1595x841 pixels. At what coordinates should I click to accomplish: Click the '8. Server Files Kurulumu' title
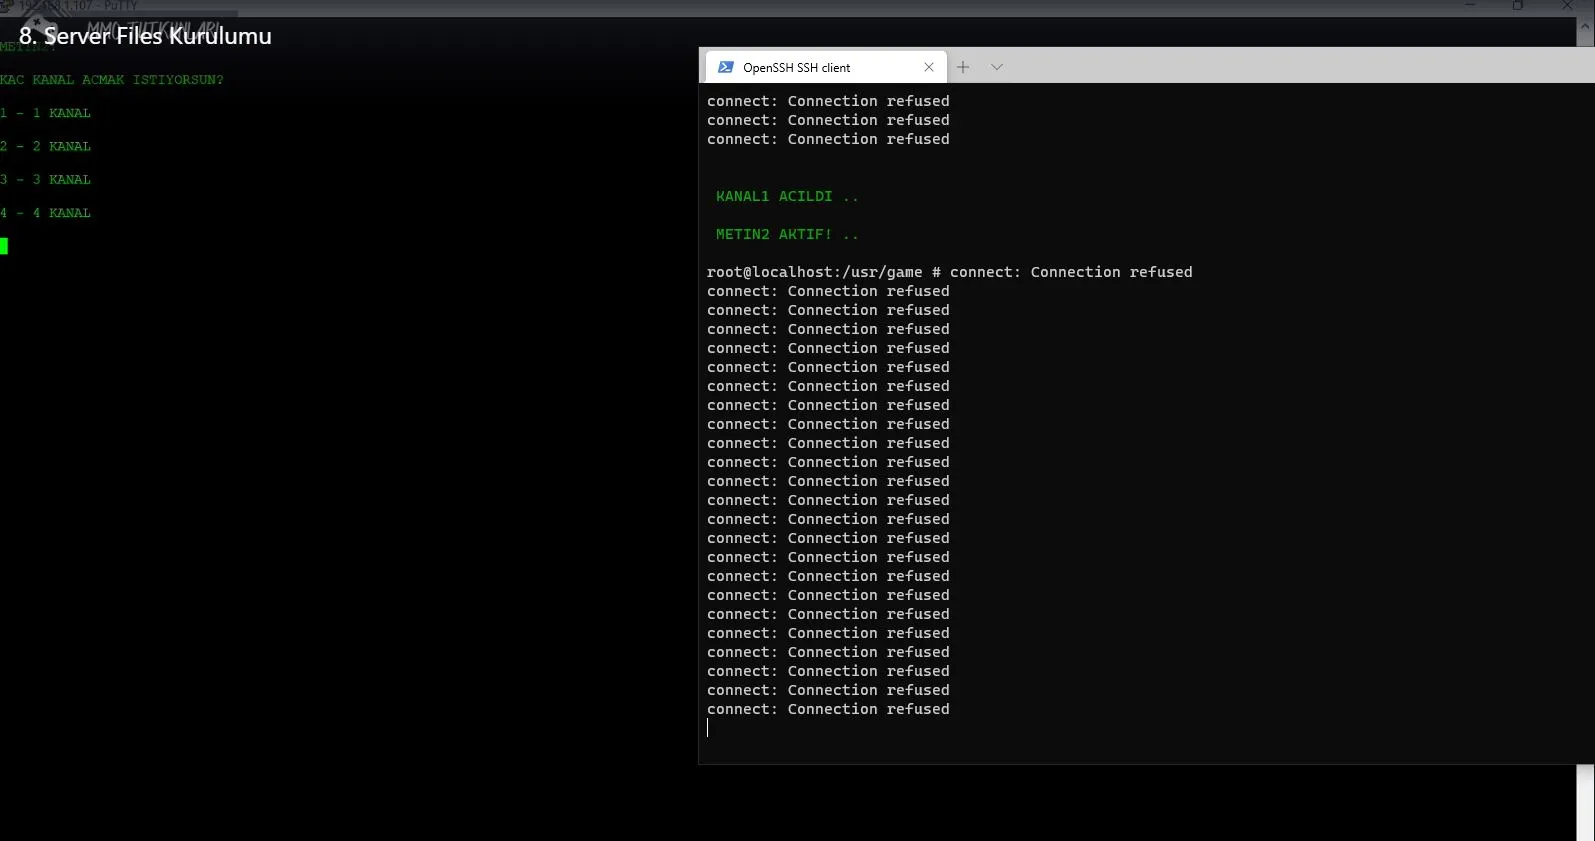(x=145, y=36)
